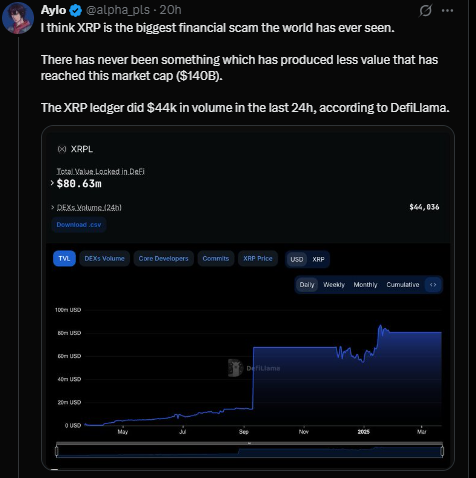Click the embed code brackets icon

click(433, 285)
